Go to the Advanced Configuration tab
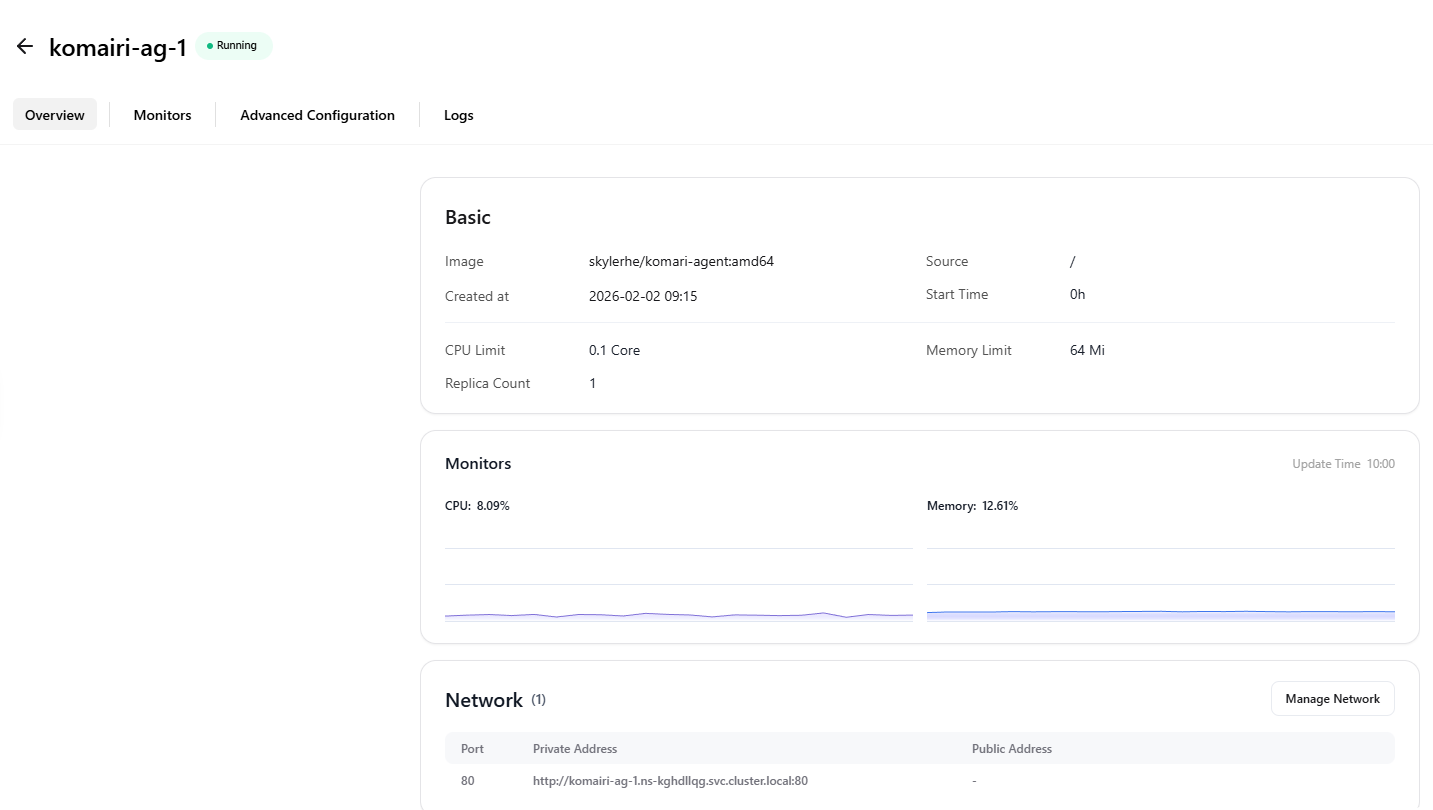Screen dimensions: 1433x810 click(317, 115)
